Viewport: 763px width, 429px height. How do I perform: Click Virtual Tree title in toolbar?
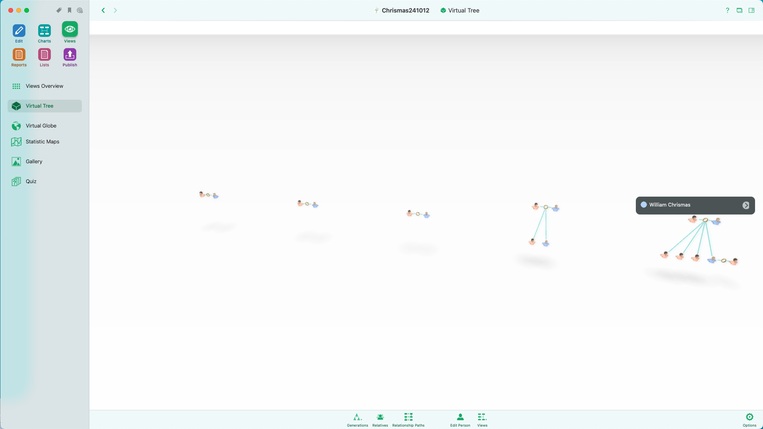pos(464,10)
